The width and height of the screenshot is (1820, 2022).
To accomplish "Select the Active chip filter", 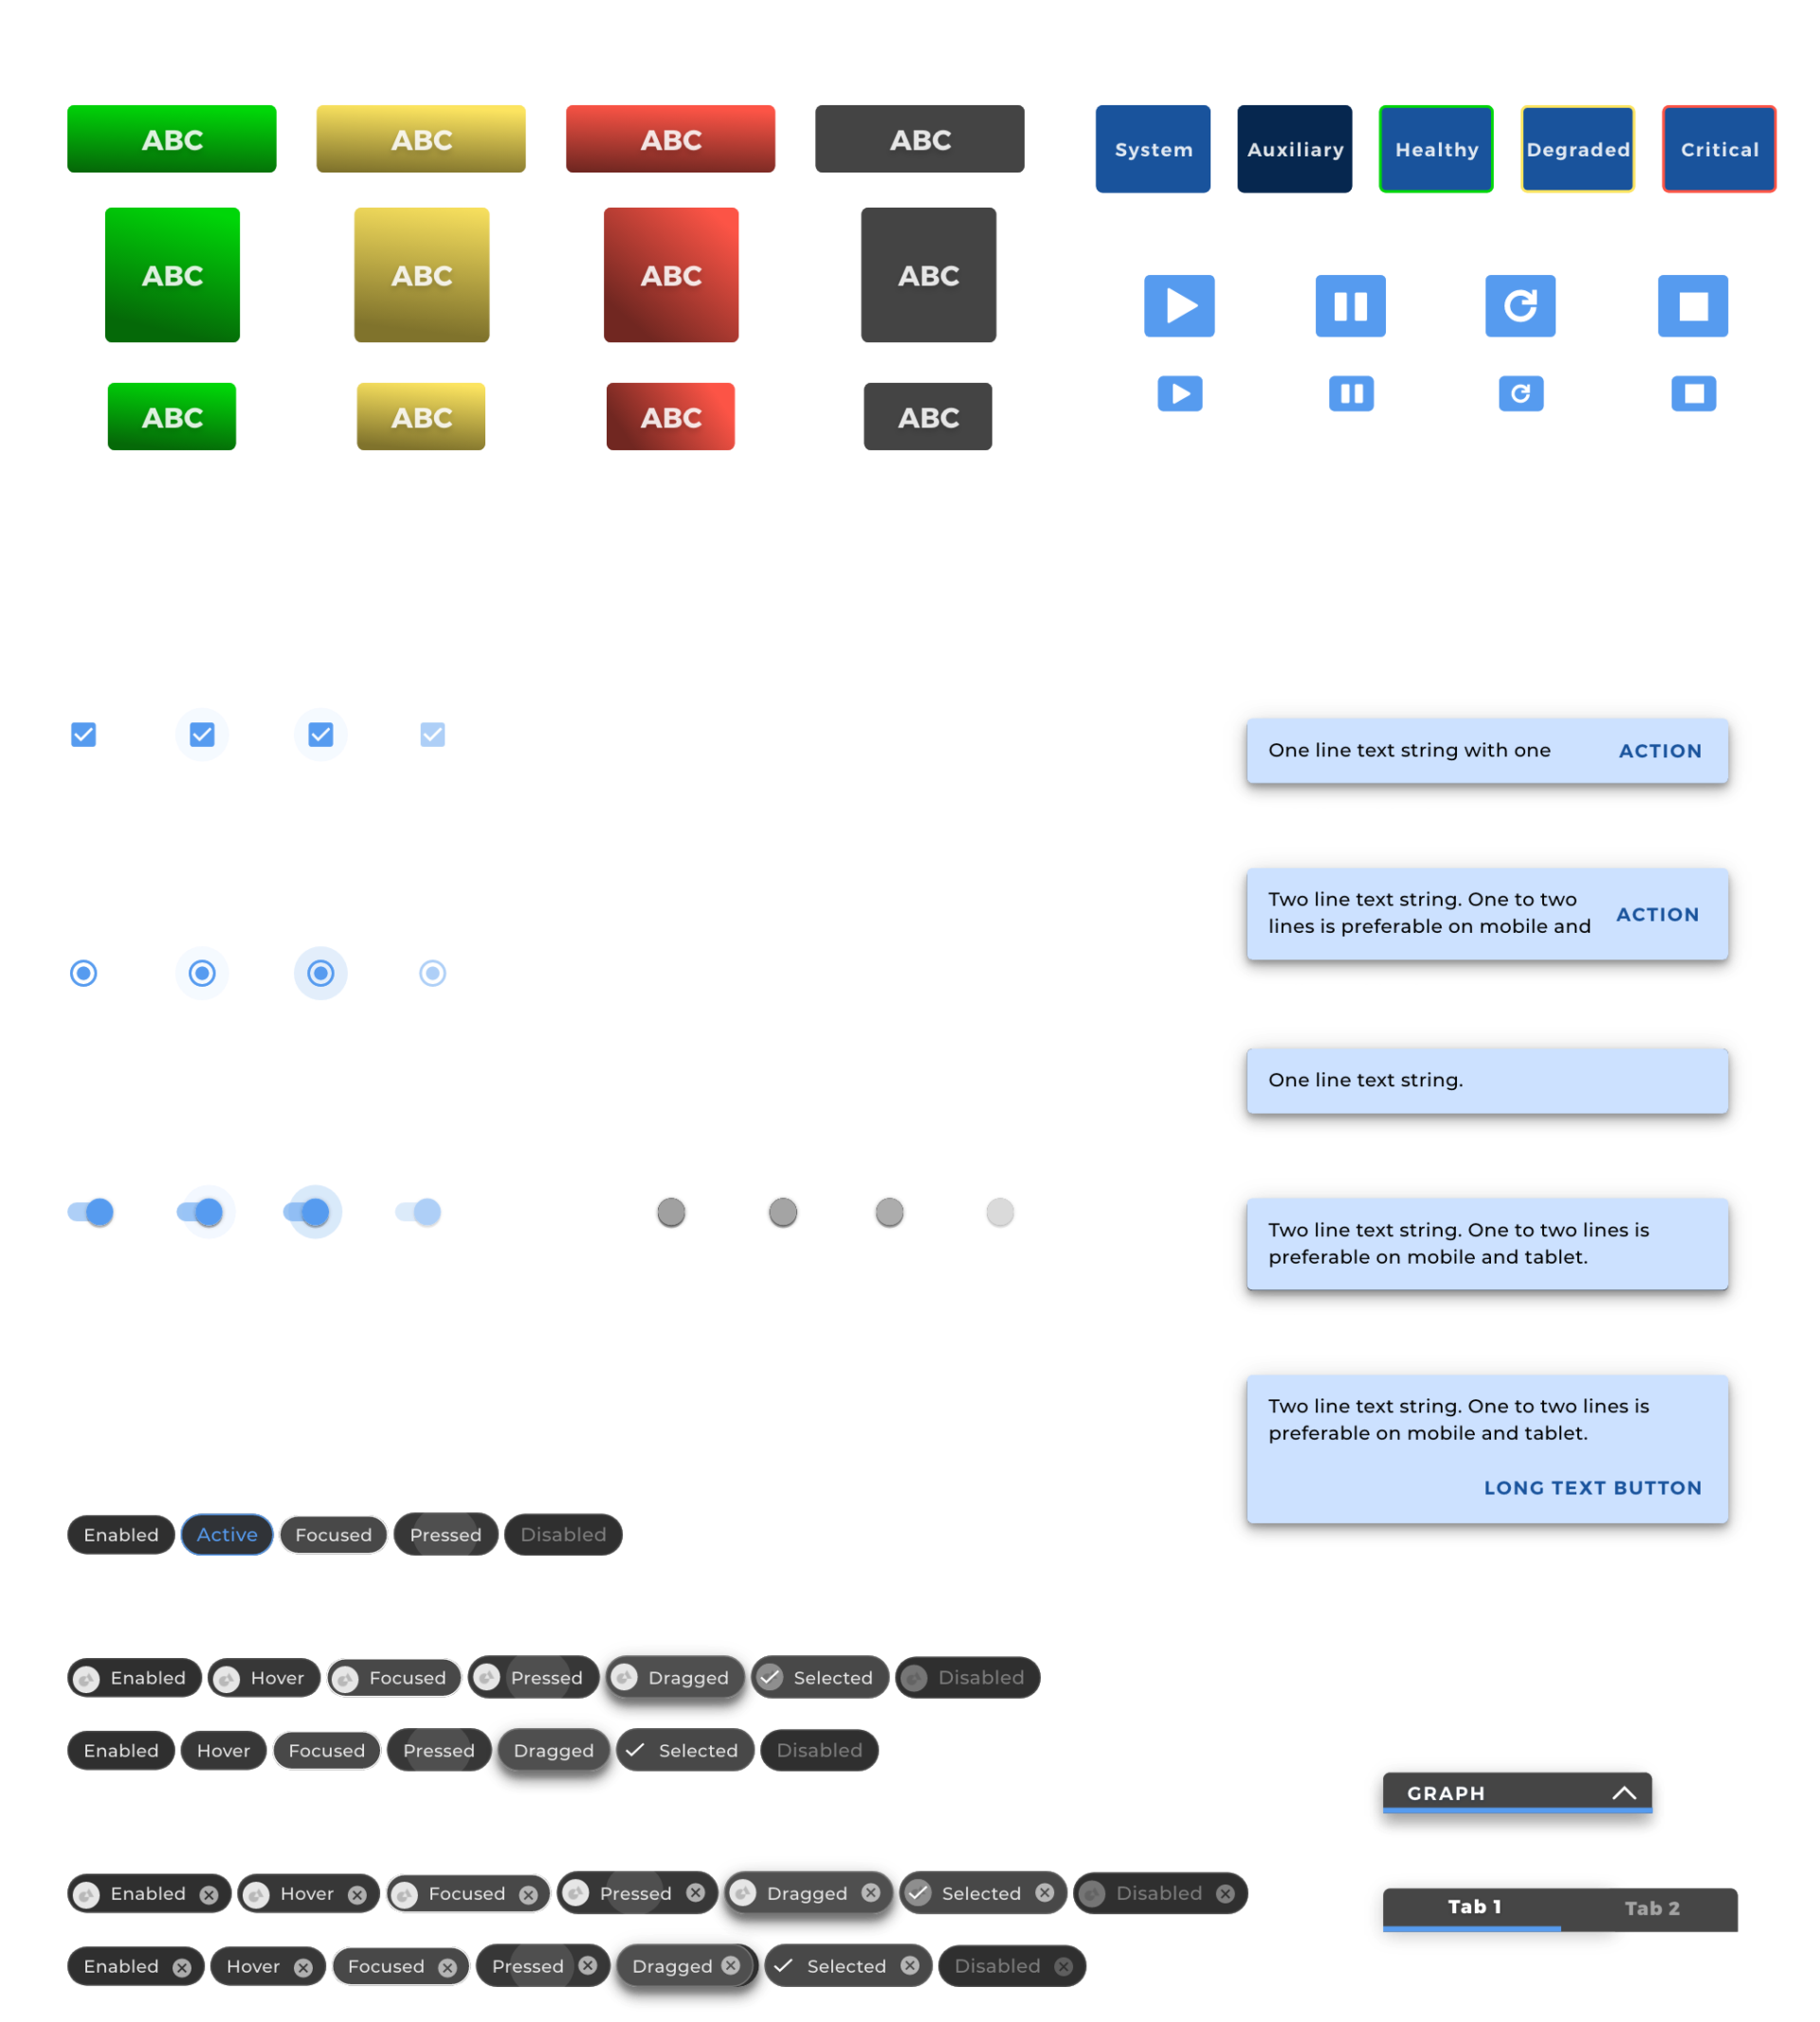I will pyautogui.click(x=227, y=1534).
